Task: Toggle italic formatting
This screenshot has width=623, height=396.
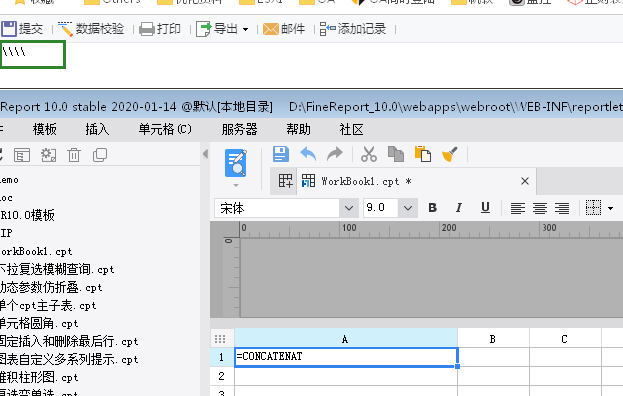Action: coord(459,208)
